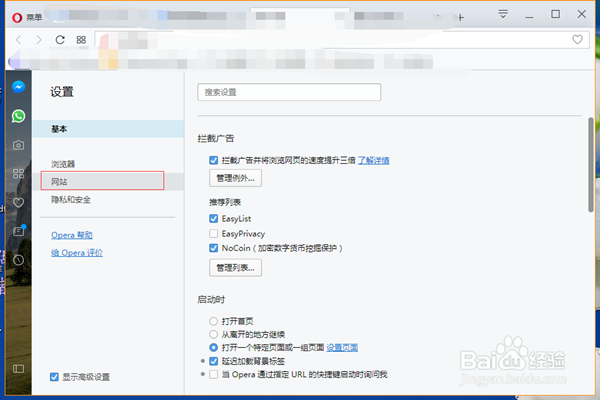Image resolution: width=600 pixels, height=400 pixels.
Task: Maximize the Opera window
Action: click(555, 14)
